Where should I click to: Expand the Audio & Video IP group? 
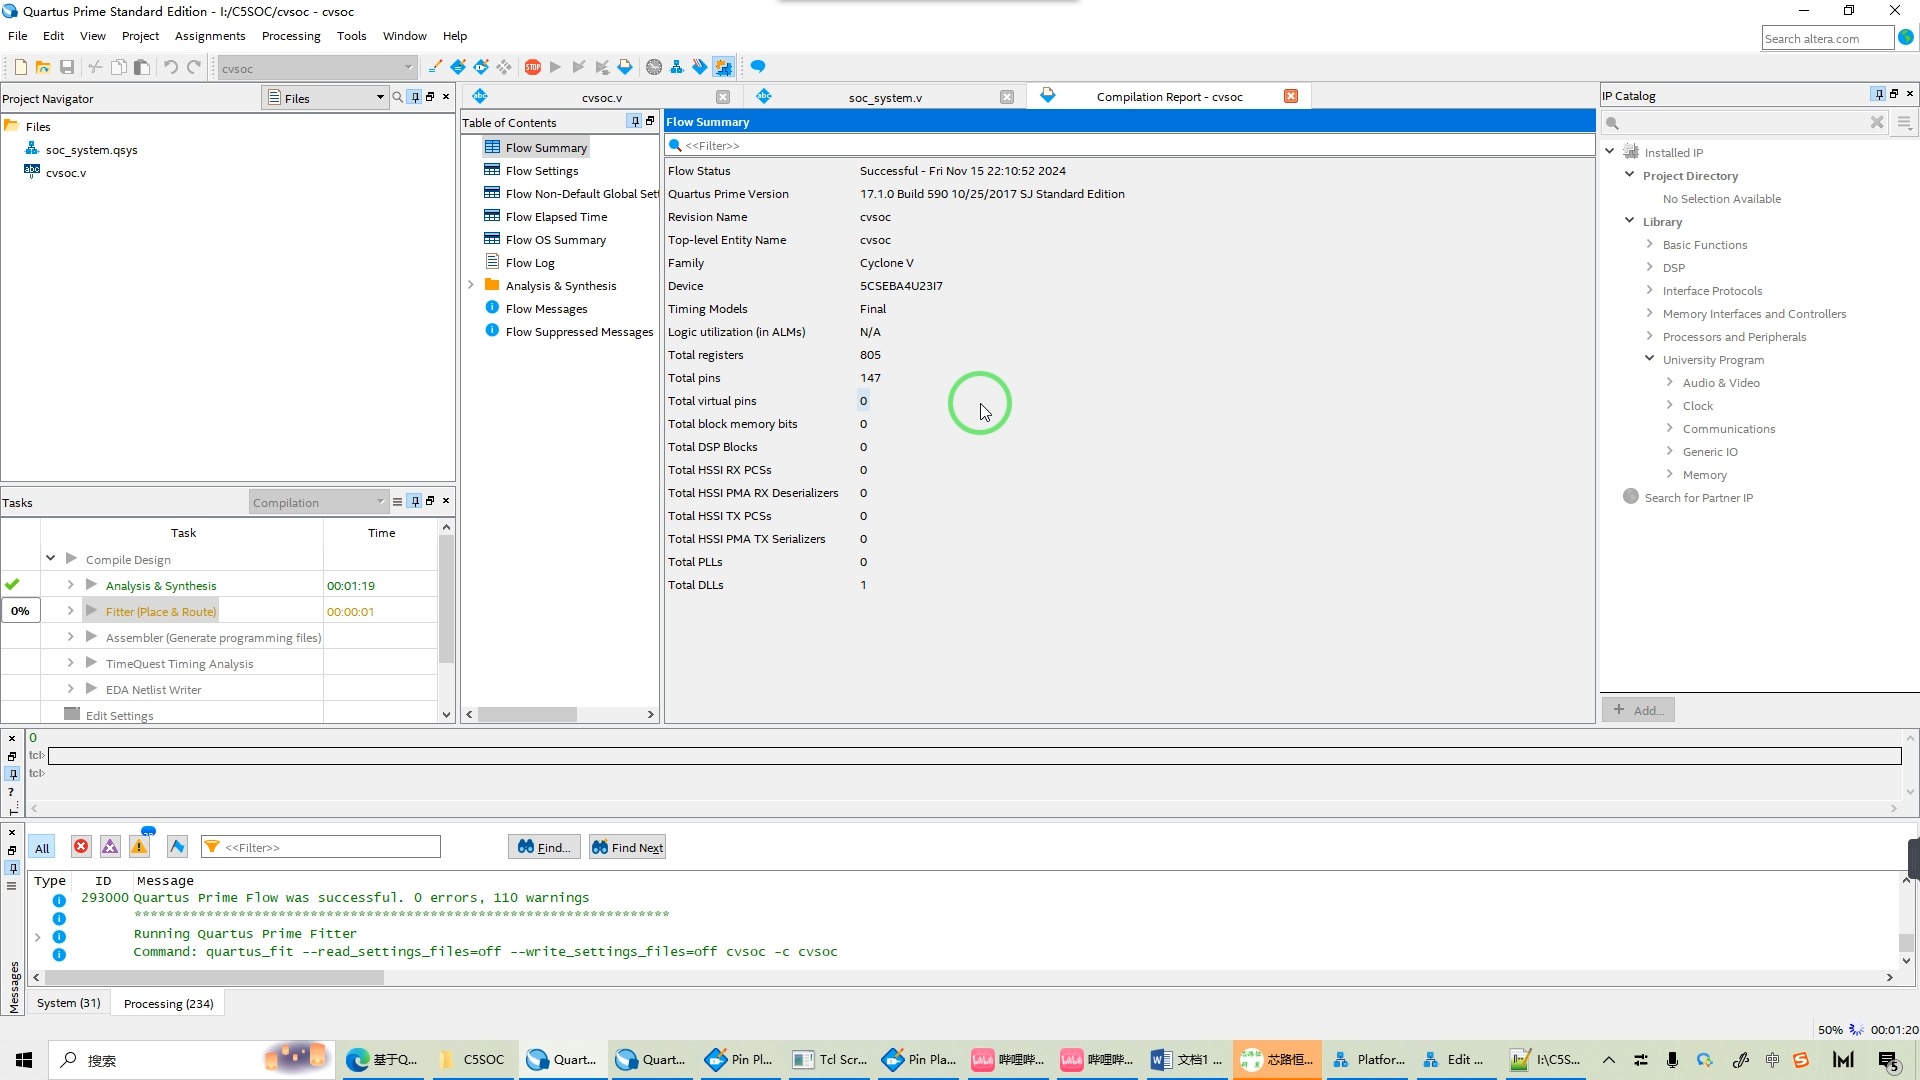[x=1669, y=381]
